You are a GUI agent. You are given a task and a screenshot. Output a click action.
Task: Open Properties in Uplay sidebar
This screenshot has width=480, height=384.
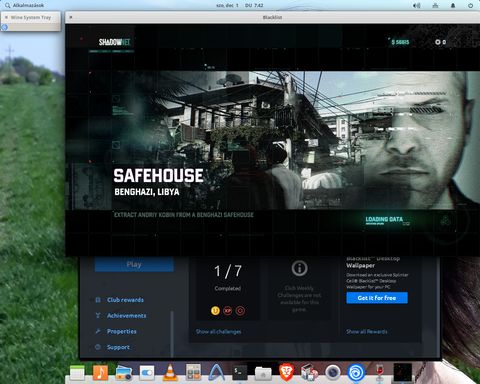122,331
